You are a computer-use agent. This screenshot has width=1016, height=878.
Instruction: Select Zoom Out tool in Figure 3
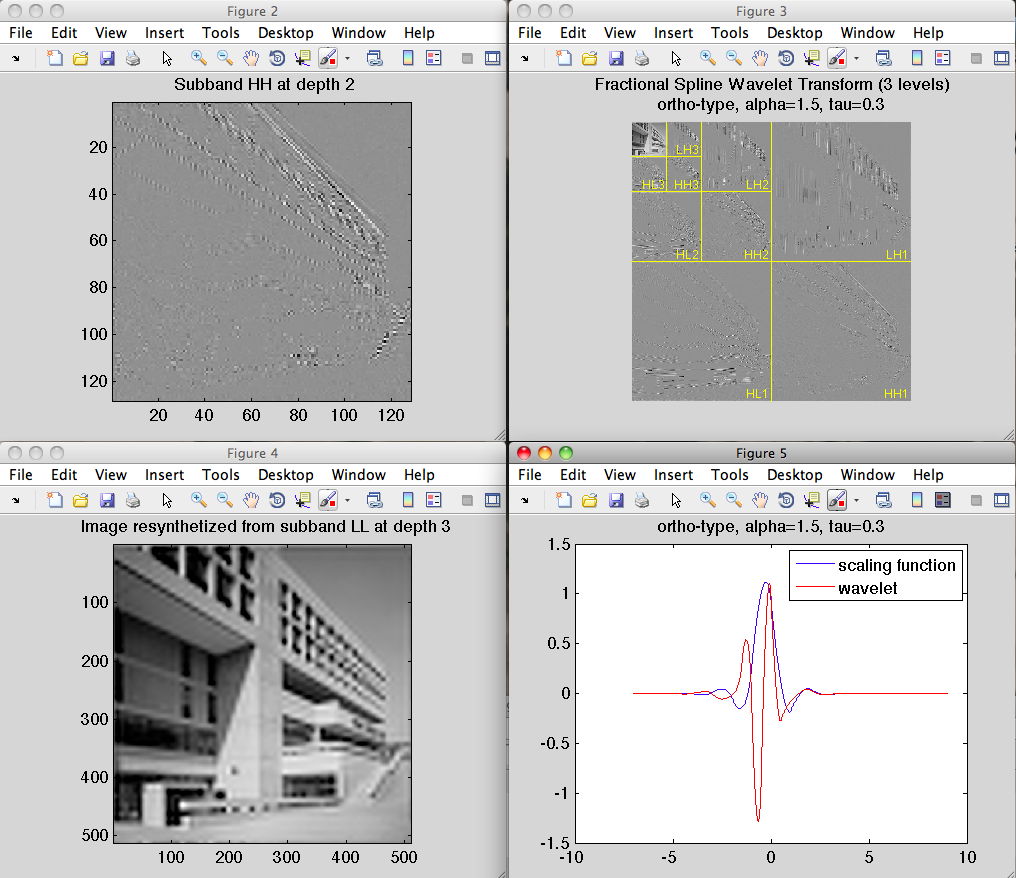coord(733,58)
